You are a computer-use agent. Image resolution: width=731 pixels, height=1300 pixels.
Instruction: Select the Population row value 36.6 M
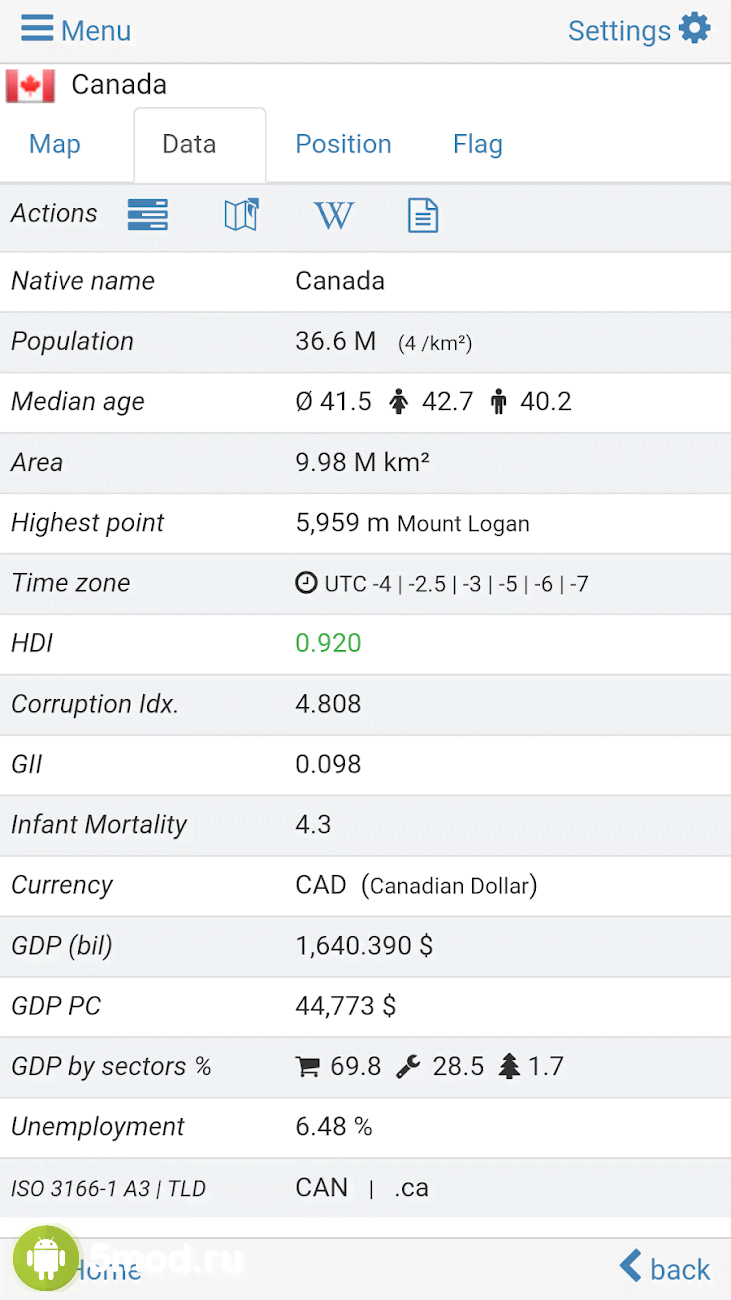click(x=335, y=341)
